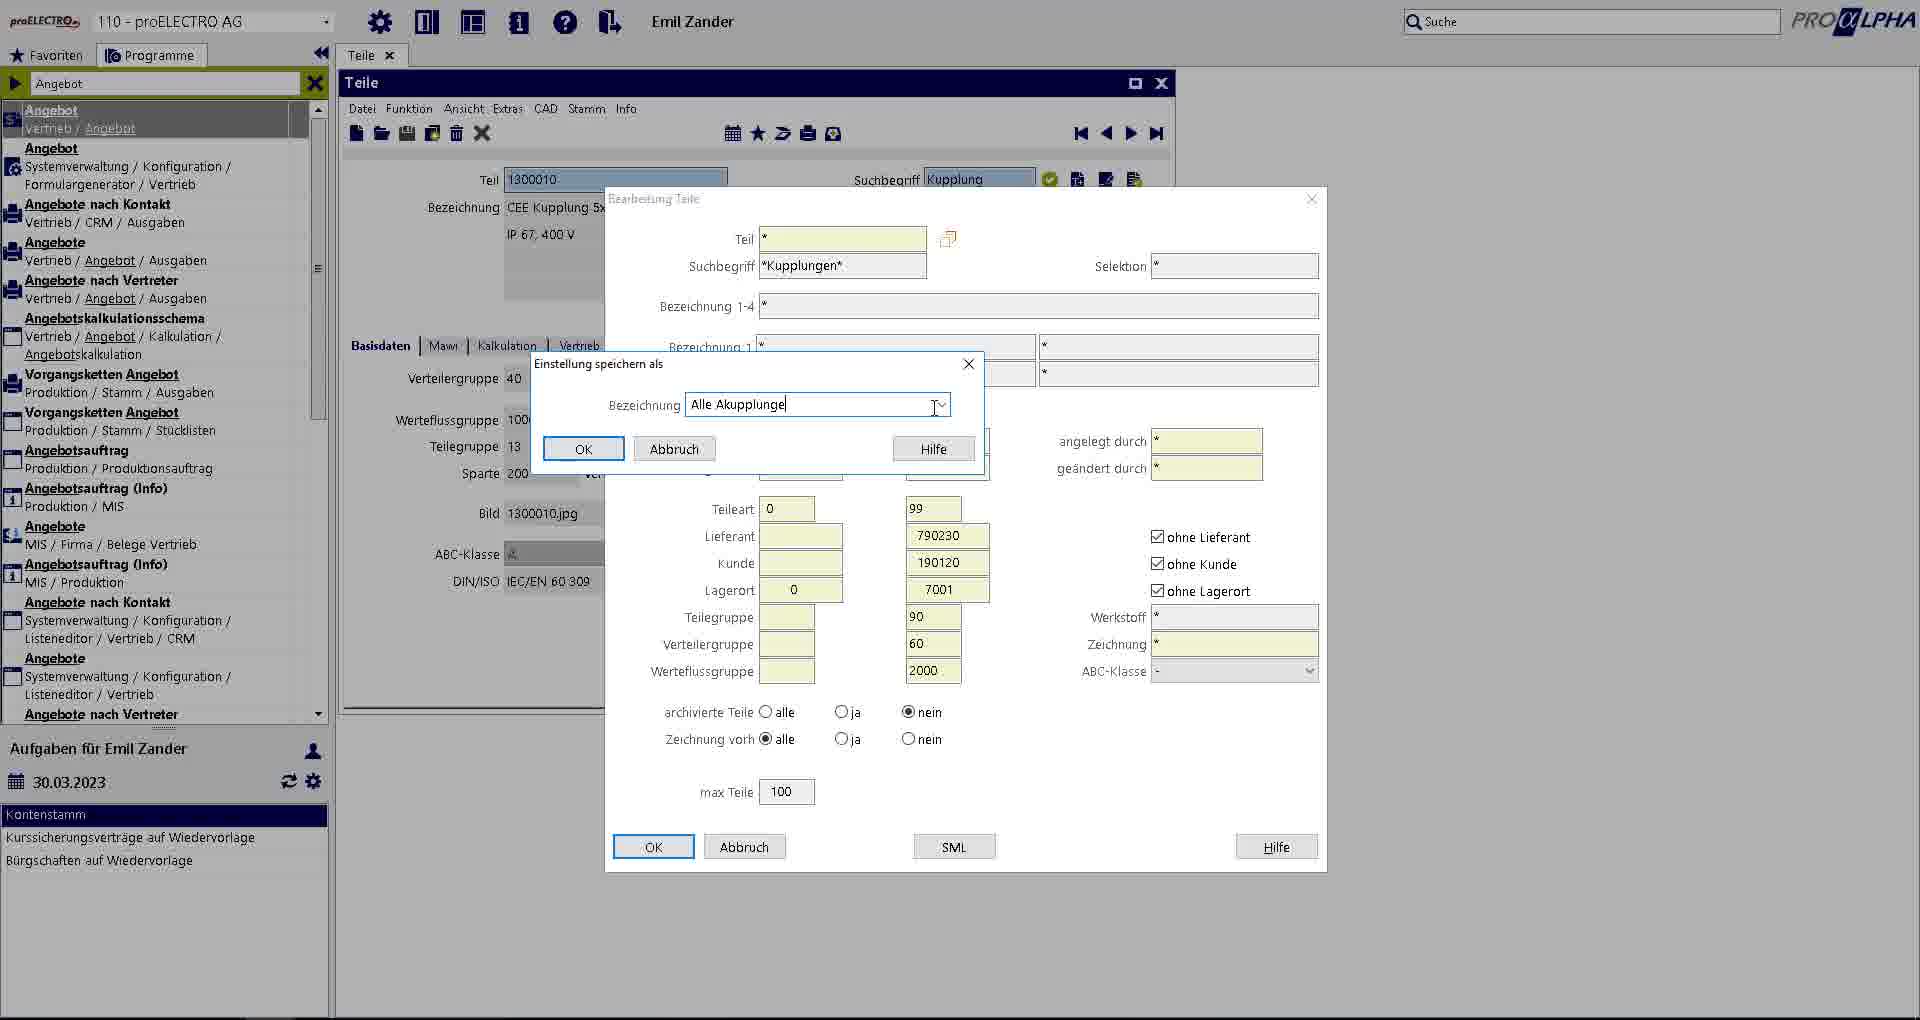Click the green checkmark icon beside Suchbegriff
This screenshot has width=1920, height=1020.
(1050, 180)
